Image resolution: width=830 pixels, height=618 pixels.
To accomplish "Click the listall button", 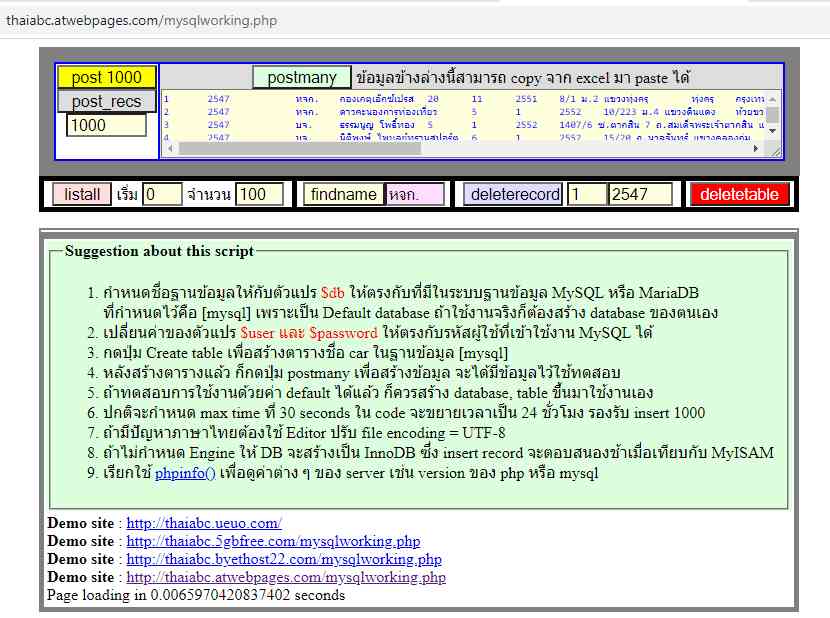I will point(82,194).
